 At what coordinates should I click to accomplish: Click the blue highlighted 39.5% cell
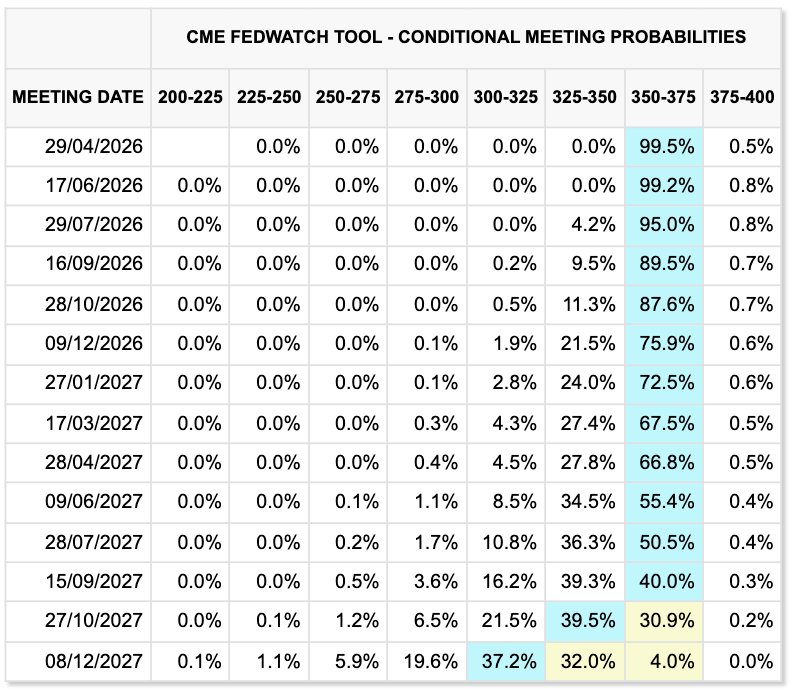click(x=586, y=621)
